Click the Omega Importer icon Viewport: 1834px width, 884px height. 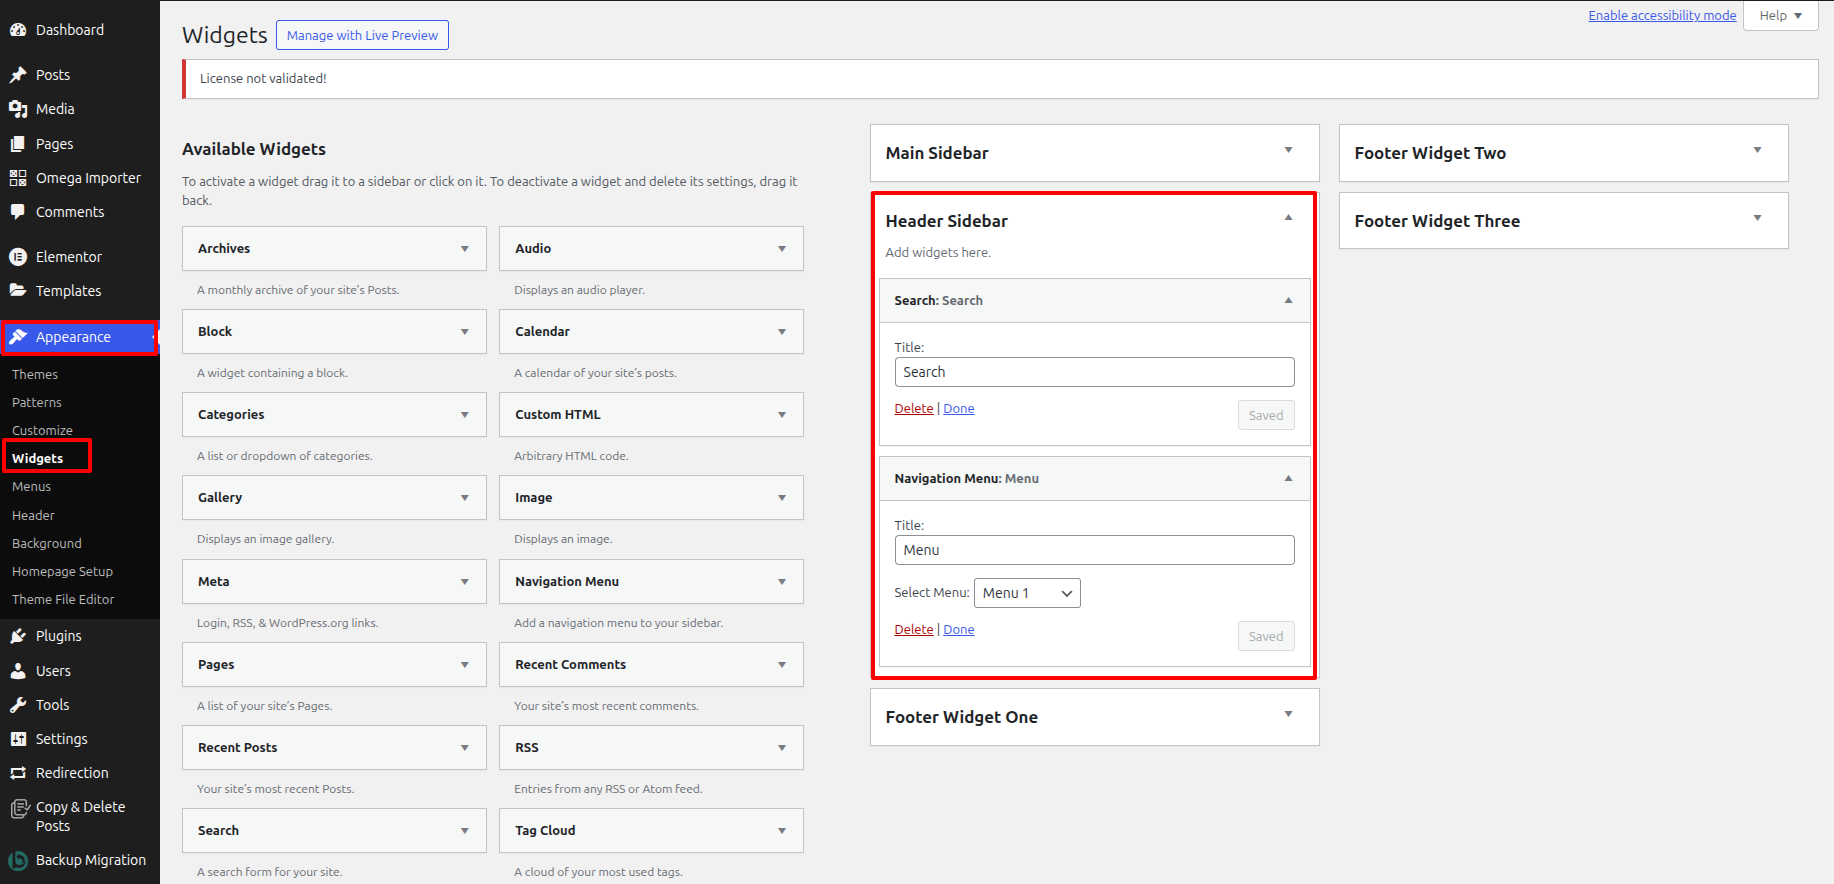point(18,178)
